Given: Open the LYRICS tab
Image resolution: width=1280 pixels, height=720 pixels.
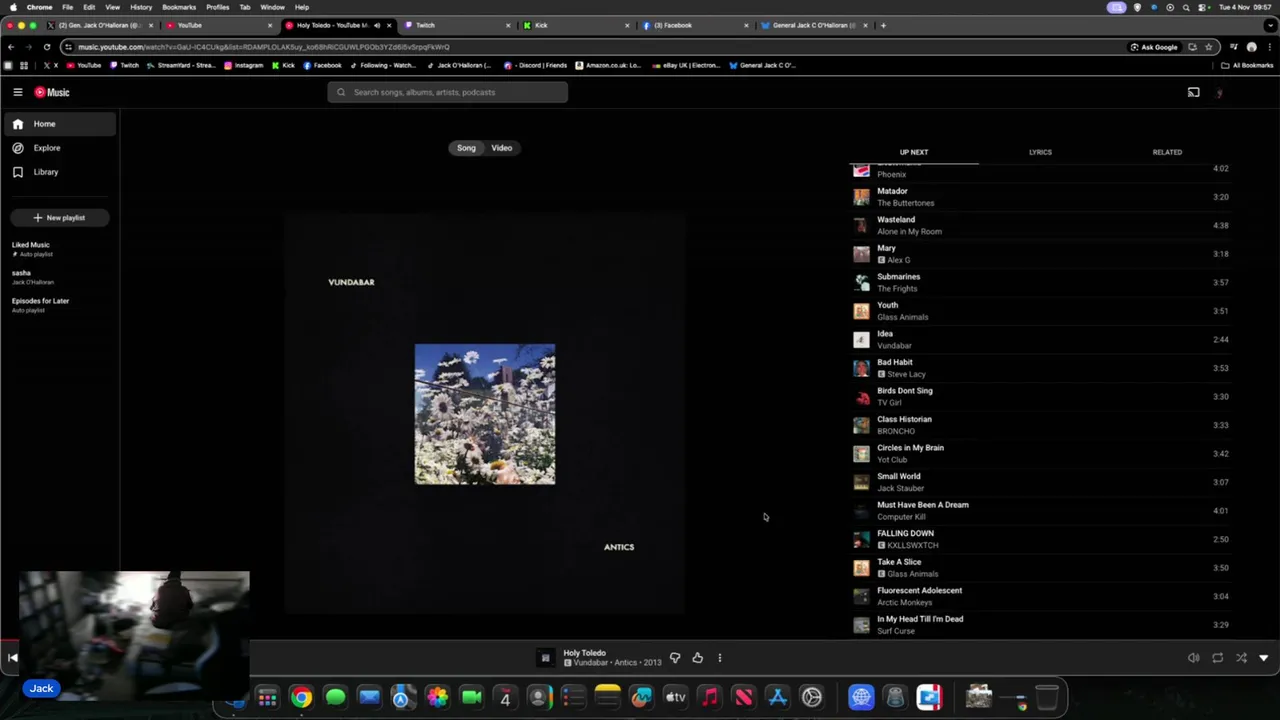Looking at the screenshot, I should click(1040, 152).
